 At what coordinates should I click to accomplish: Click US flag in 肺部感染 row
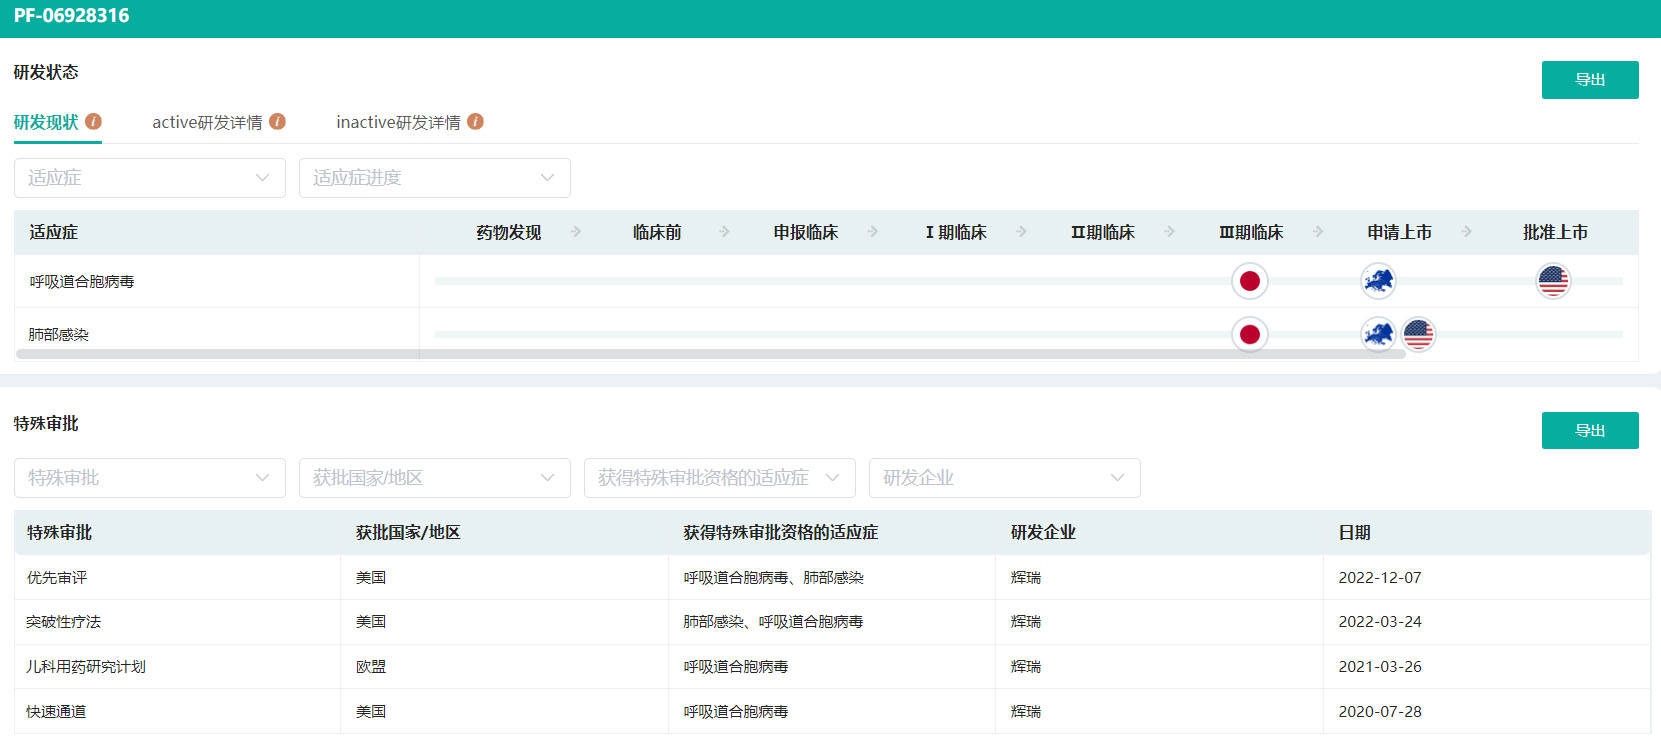[x=1419, y=334]
